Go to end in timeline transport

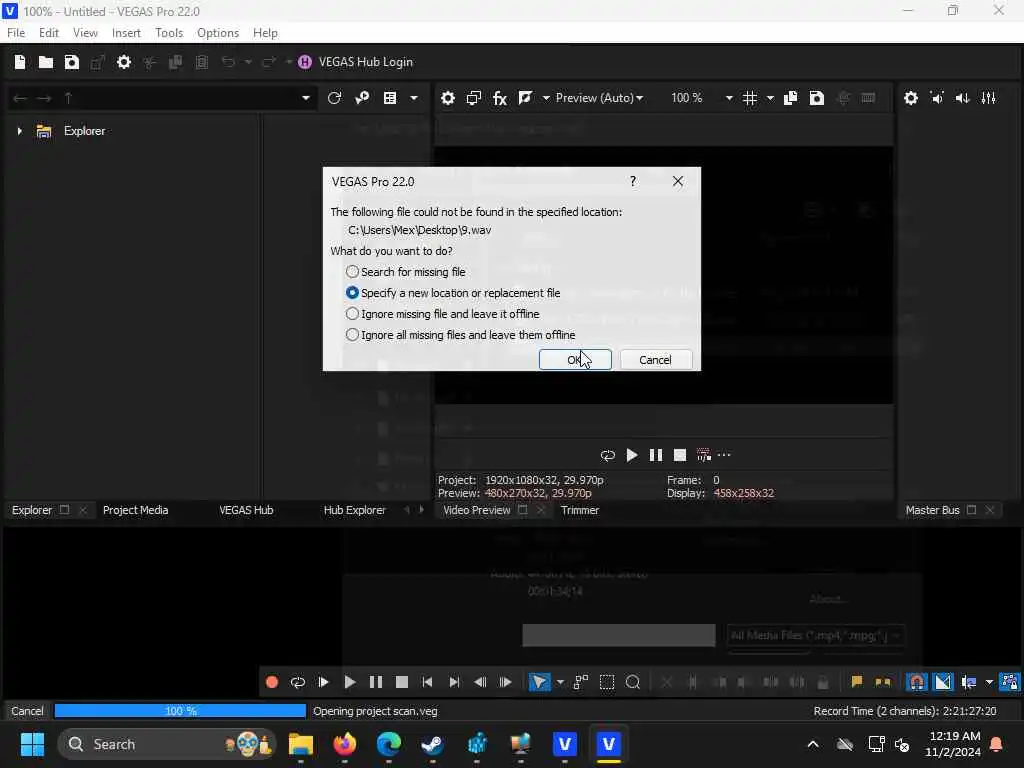pyautogui.click(x=454, y=682)
